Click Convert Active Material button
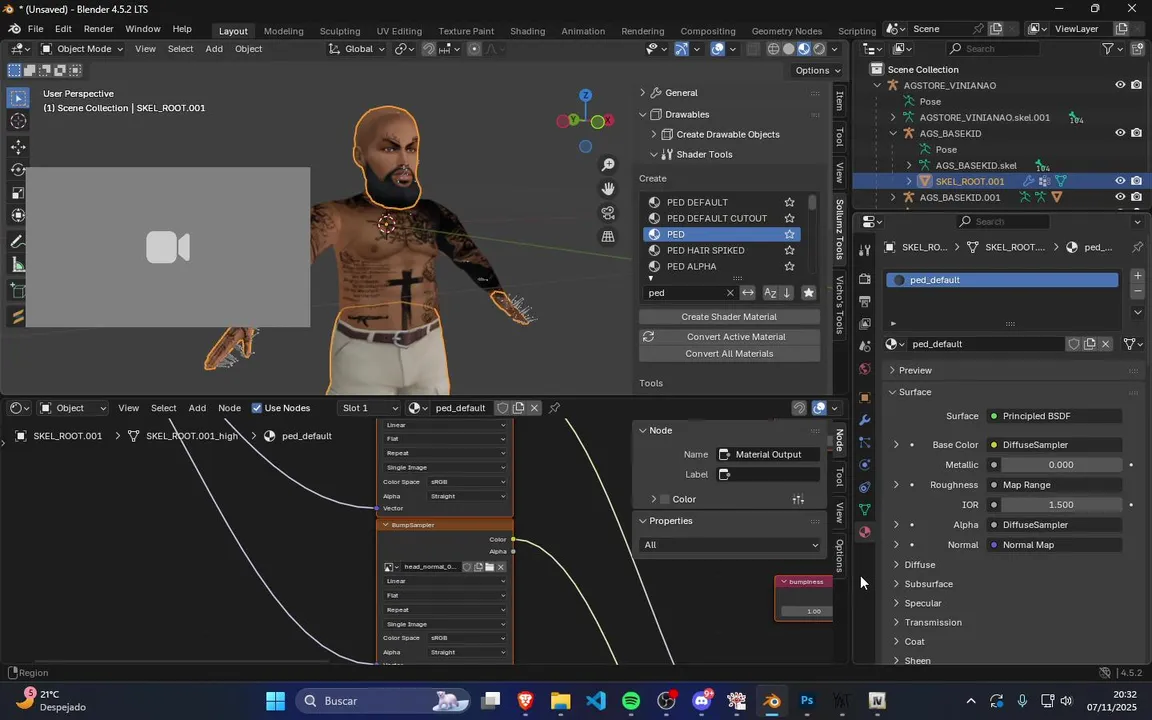Screen dimensions: 1152x720 (736, 336)
